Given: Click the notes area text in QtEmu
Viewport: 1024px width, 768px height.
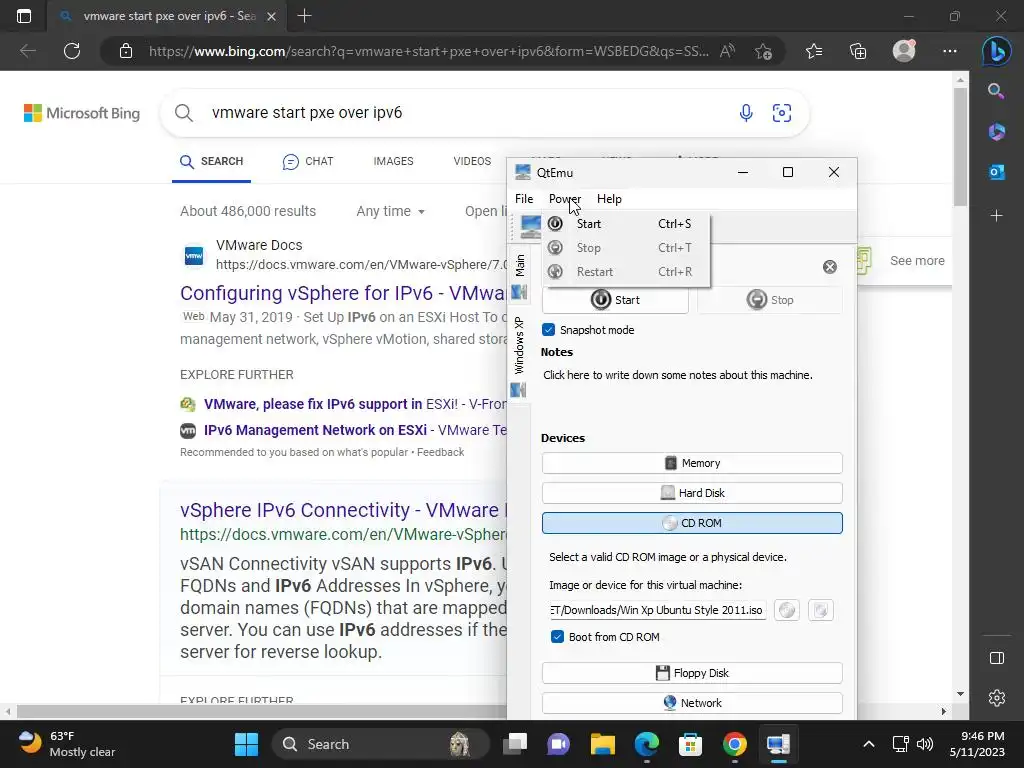Looking at the screenshot, I should (678, 376).
